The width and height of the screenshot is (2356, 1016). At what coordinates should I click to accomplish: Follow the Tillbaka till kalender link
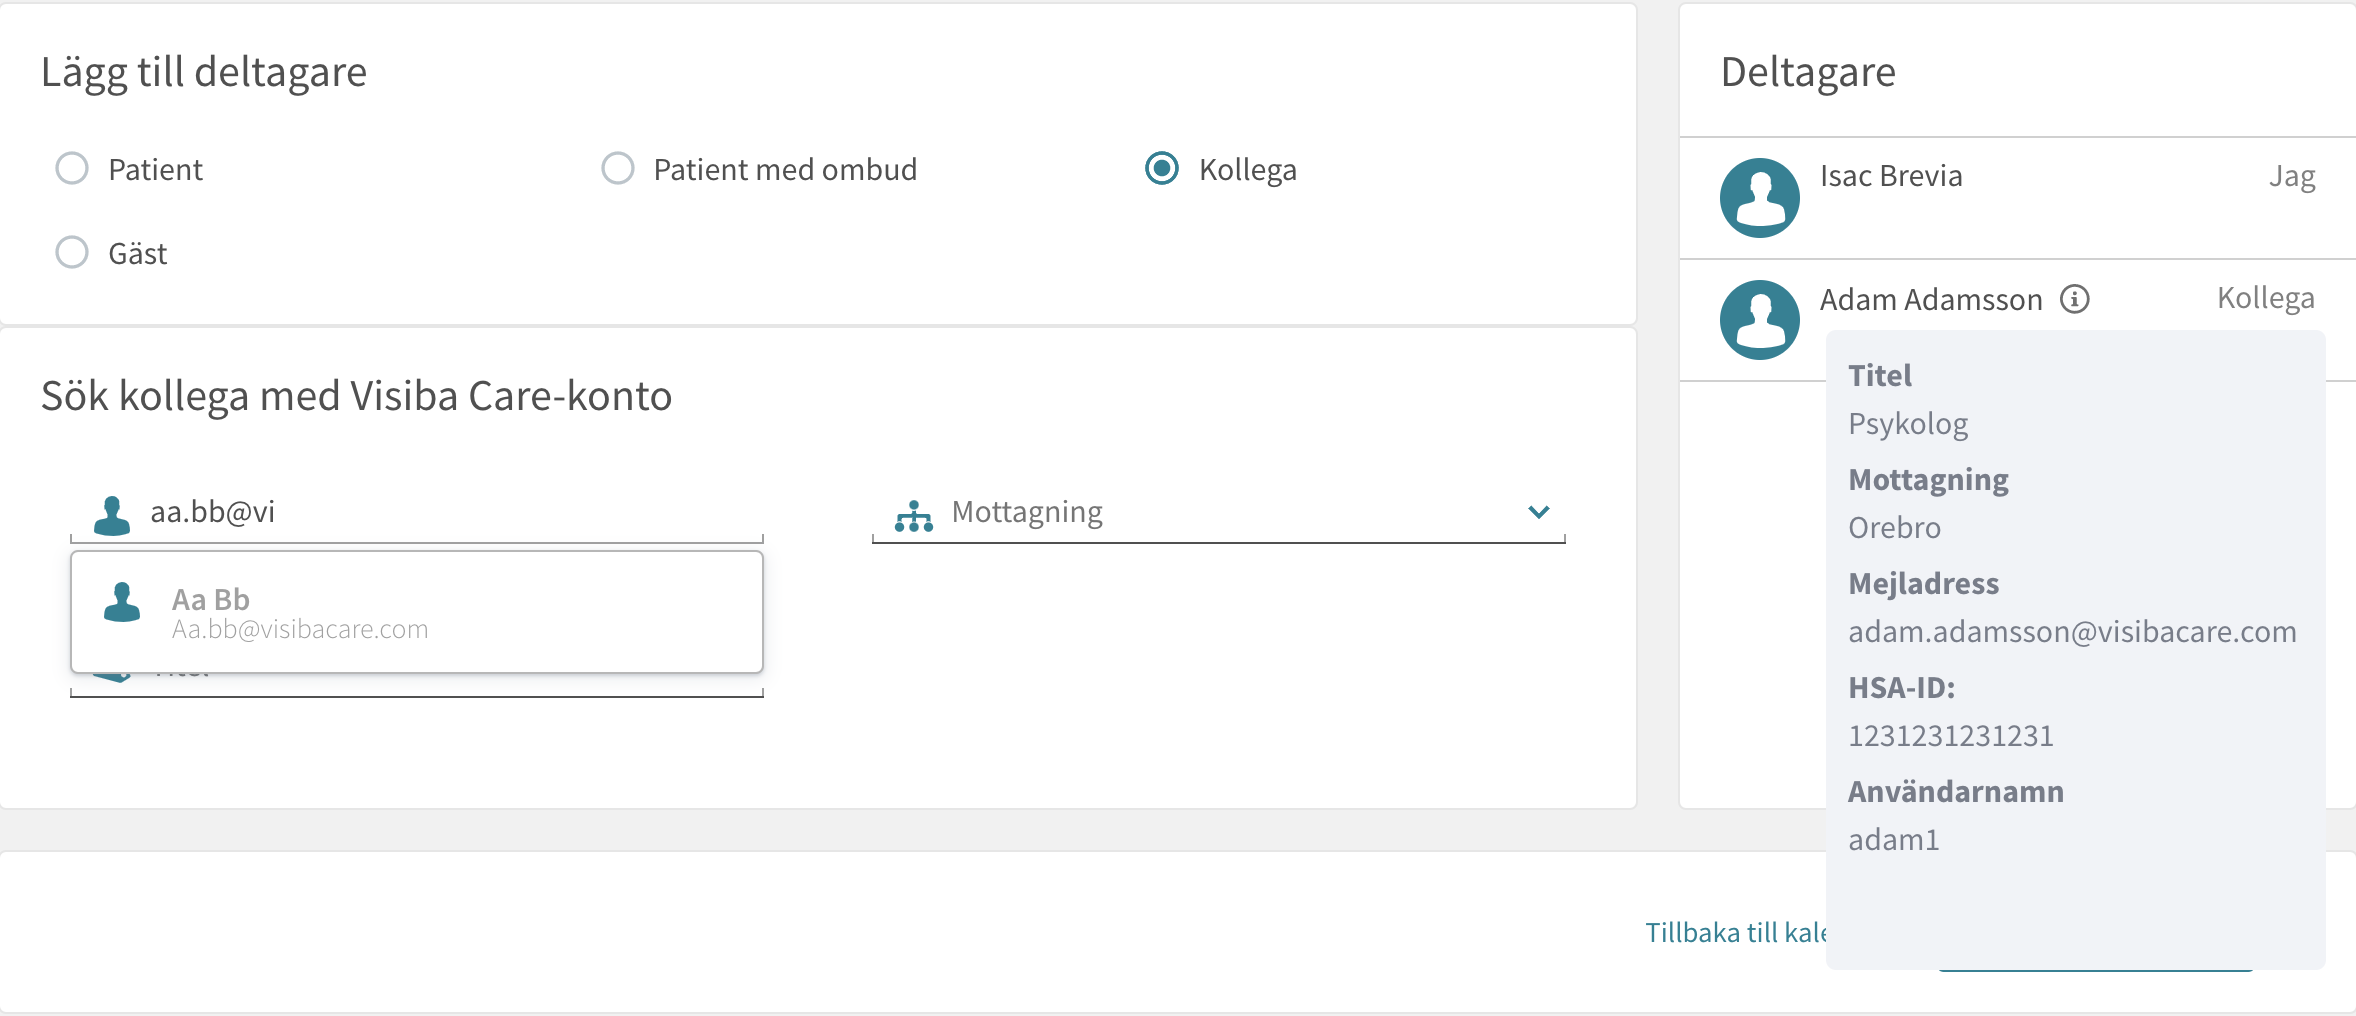pos(1736,933)
